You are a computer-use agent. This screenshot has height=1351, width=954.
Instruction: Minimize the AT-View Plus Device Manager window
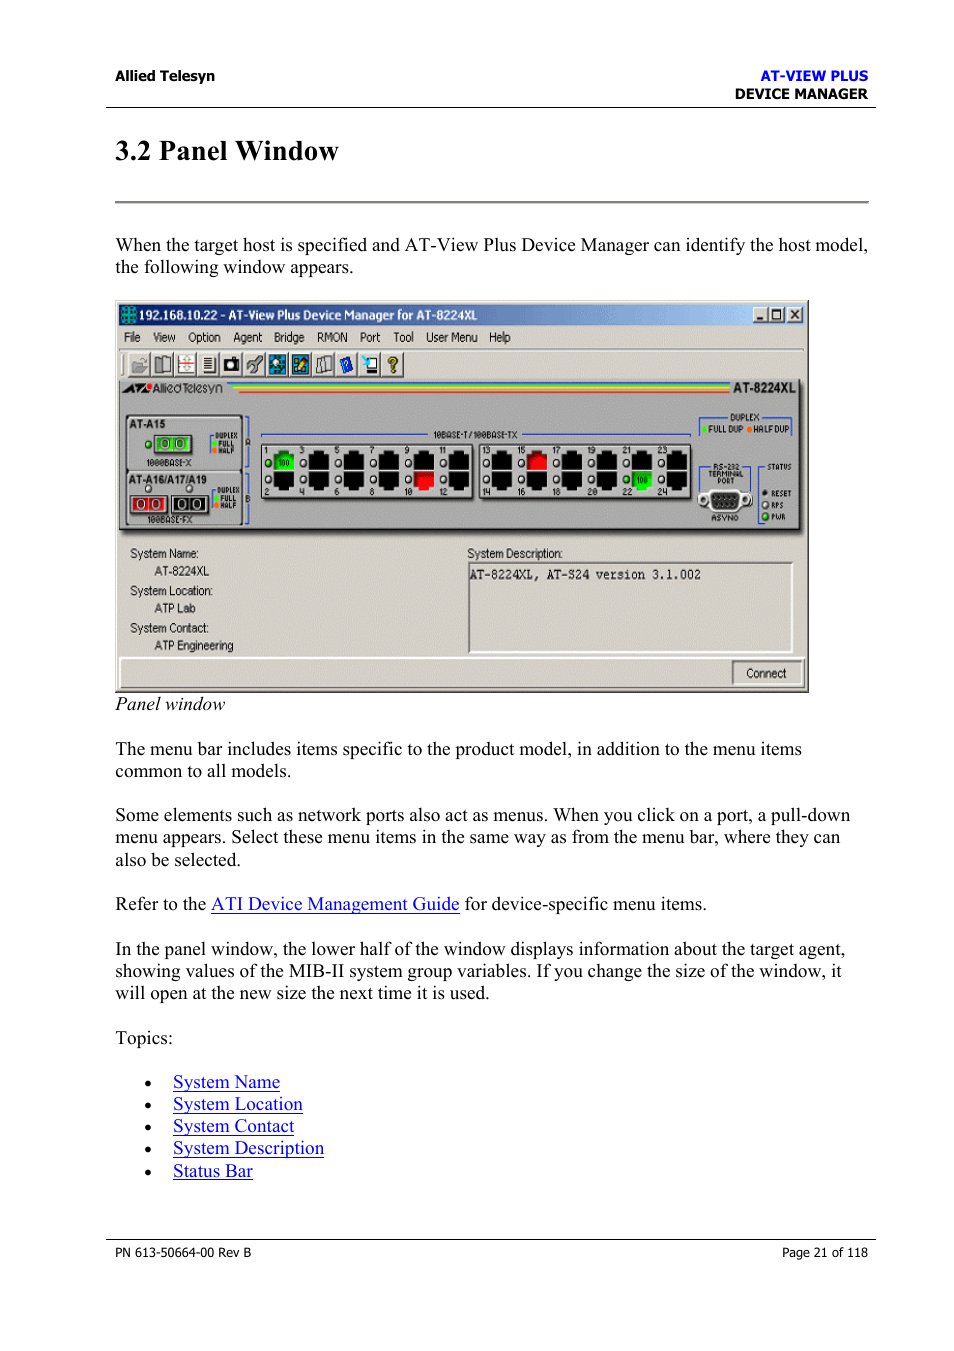760,314
